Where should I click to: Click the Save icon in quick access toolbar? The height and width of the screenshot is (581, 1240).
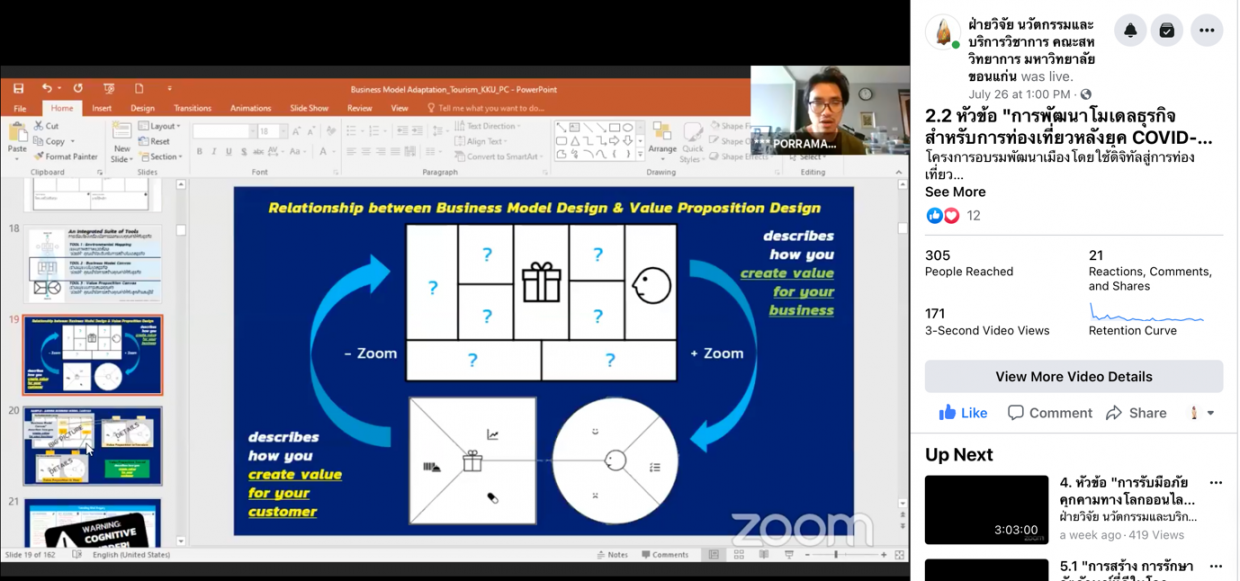click(18, 89)
